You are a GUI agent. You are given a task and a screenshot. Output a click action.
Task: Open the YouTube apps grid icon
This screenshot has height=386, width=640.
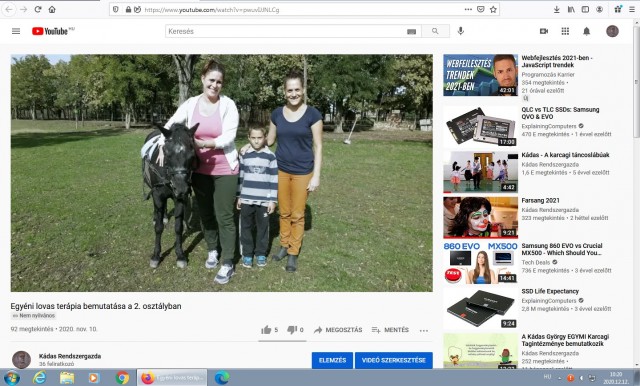(x=565, y=31)
